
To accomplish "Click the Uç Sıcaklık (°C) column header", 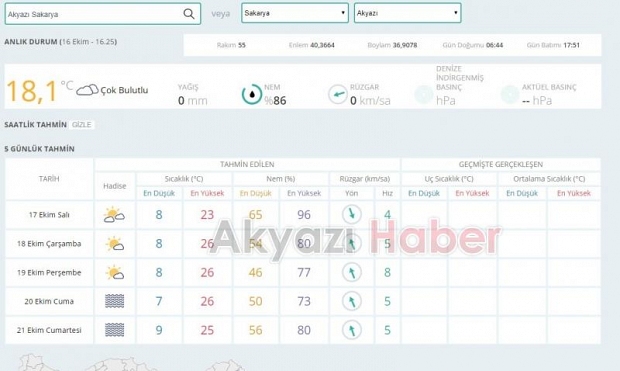I will [x=449, y=179].
